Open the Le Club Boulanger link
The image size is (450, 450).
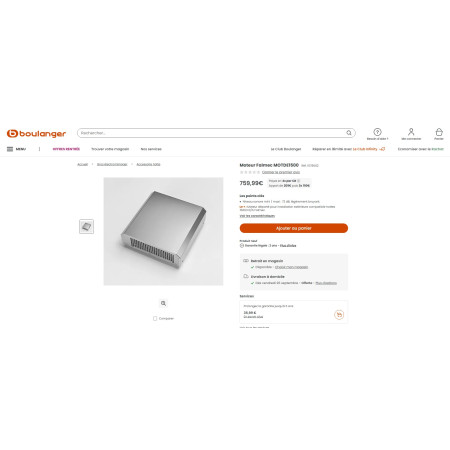(x=286, y=149)
